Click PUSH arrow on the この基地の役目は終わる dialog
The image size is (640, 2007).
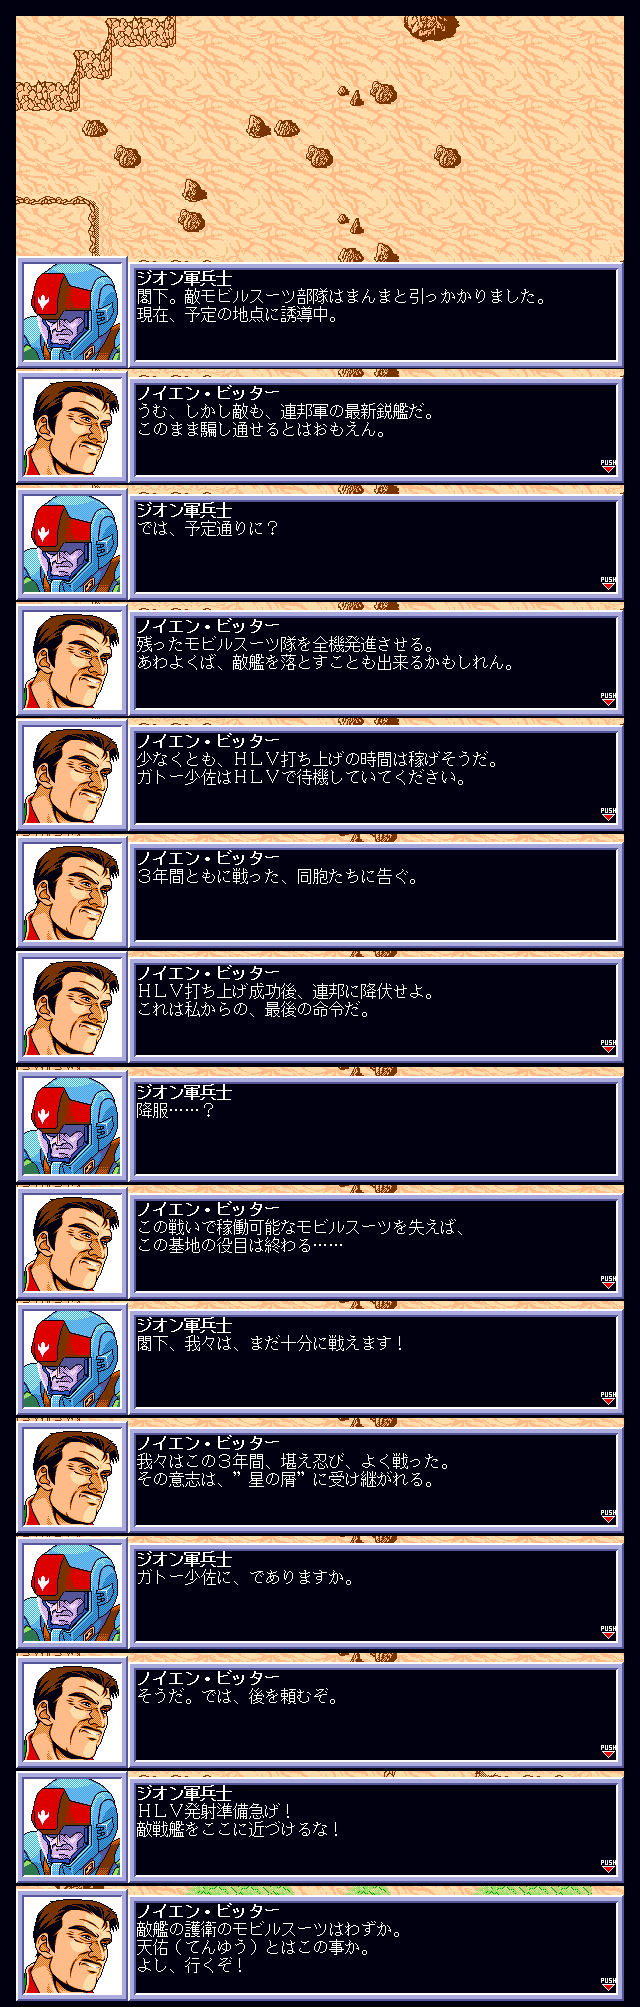tap(607, 1282)
